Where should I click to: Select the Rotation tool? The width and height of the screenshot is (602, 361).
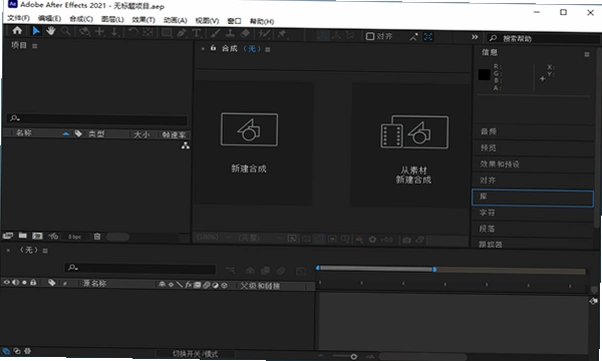133,32
